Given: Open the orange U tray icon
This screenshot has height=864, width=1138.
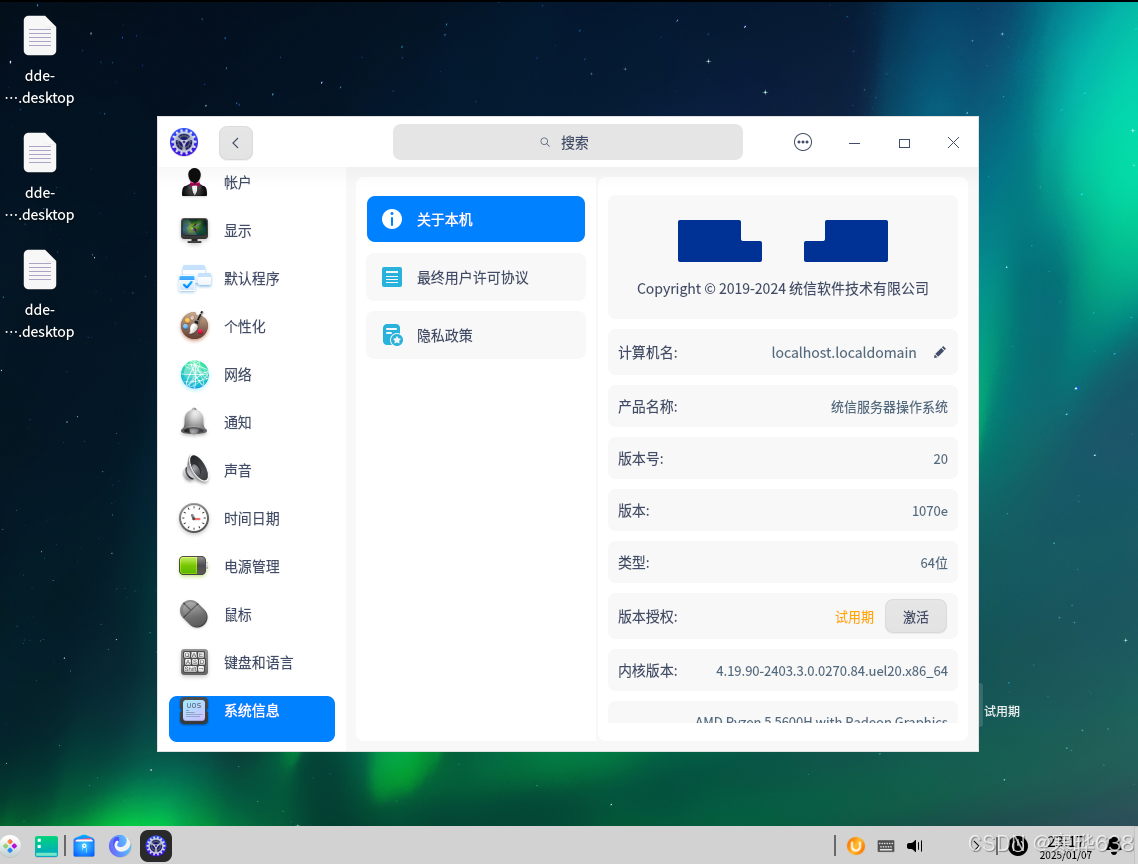Looking at the screenshot, I should 856,846.
